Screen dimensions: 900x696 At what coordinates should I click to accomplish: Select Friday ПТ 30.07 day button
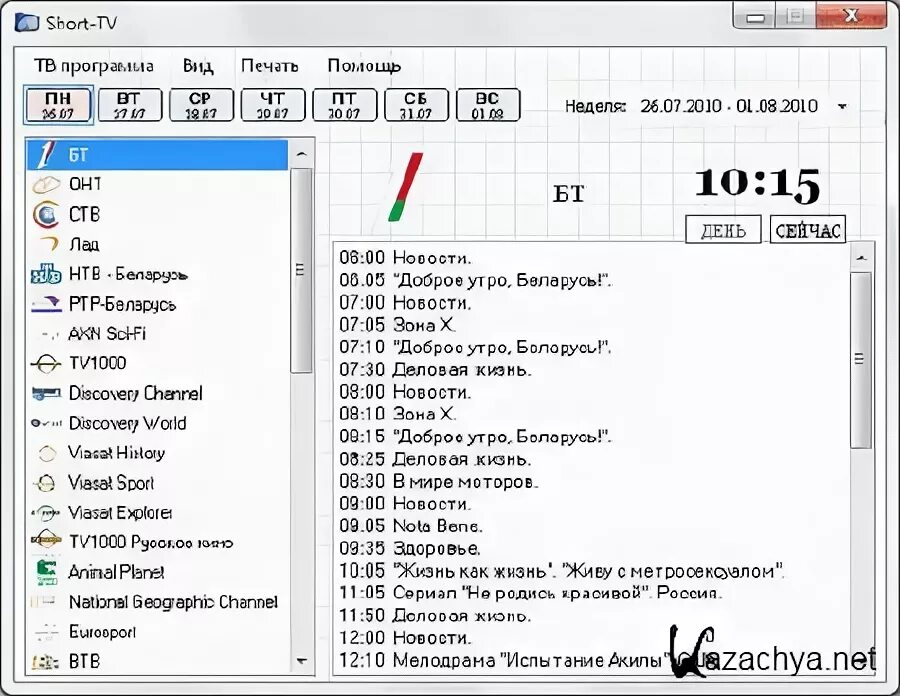click(x=344, y=105)
